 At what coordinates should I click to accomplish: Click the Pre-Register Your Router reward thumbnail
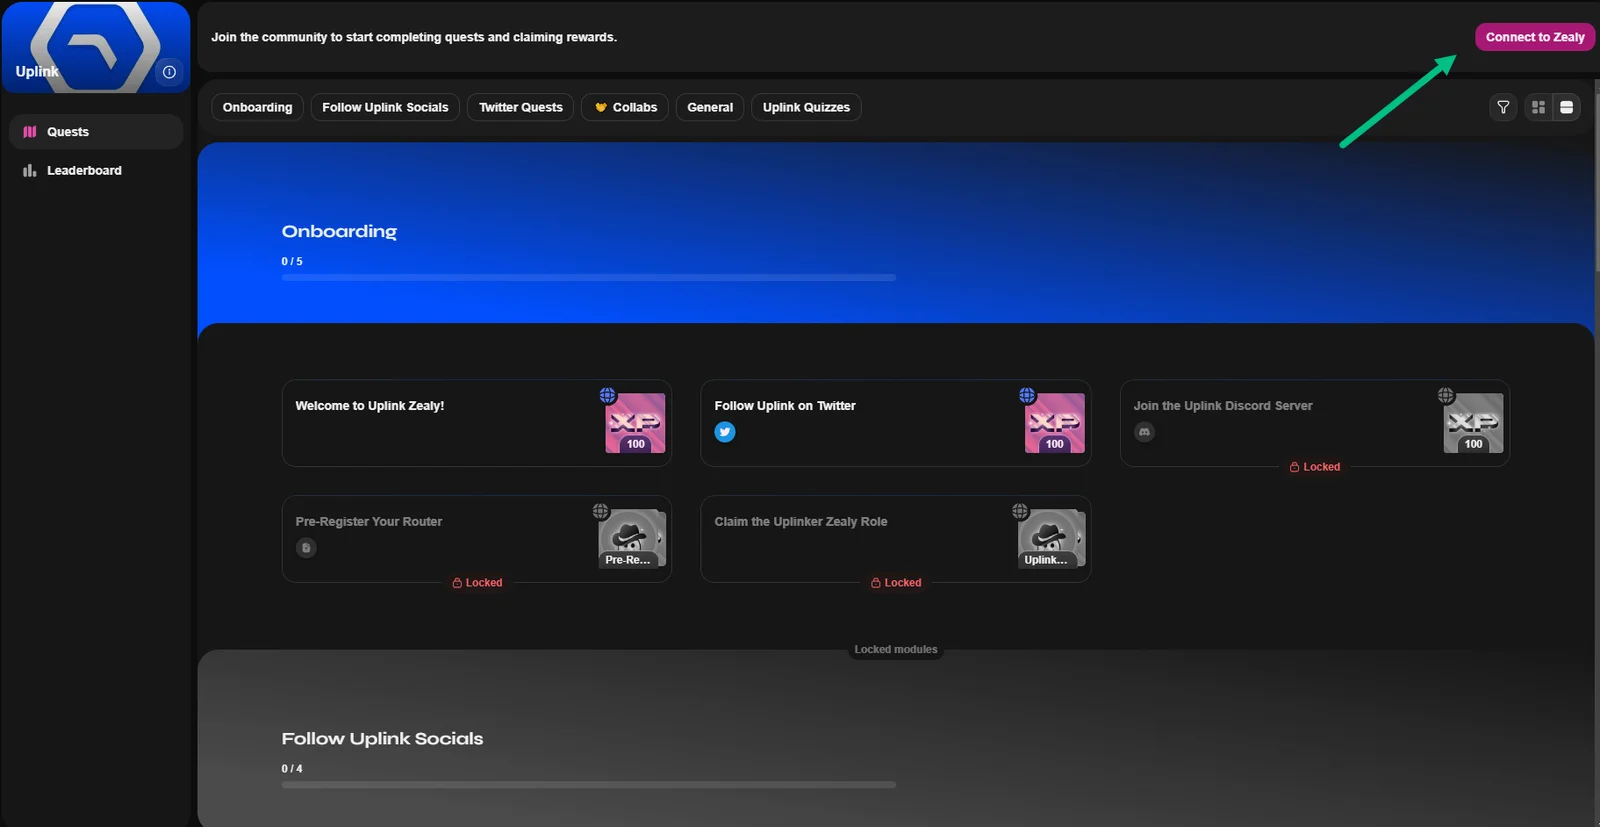point(632,538)
